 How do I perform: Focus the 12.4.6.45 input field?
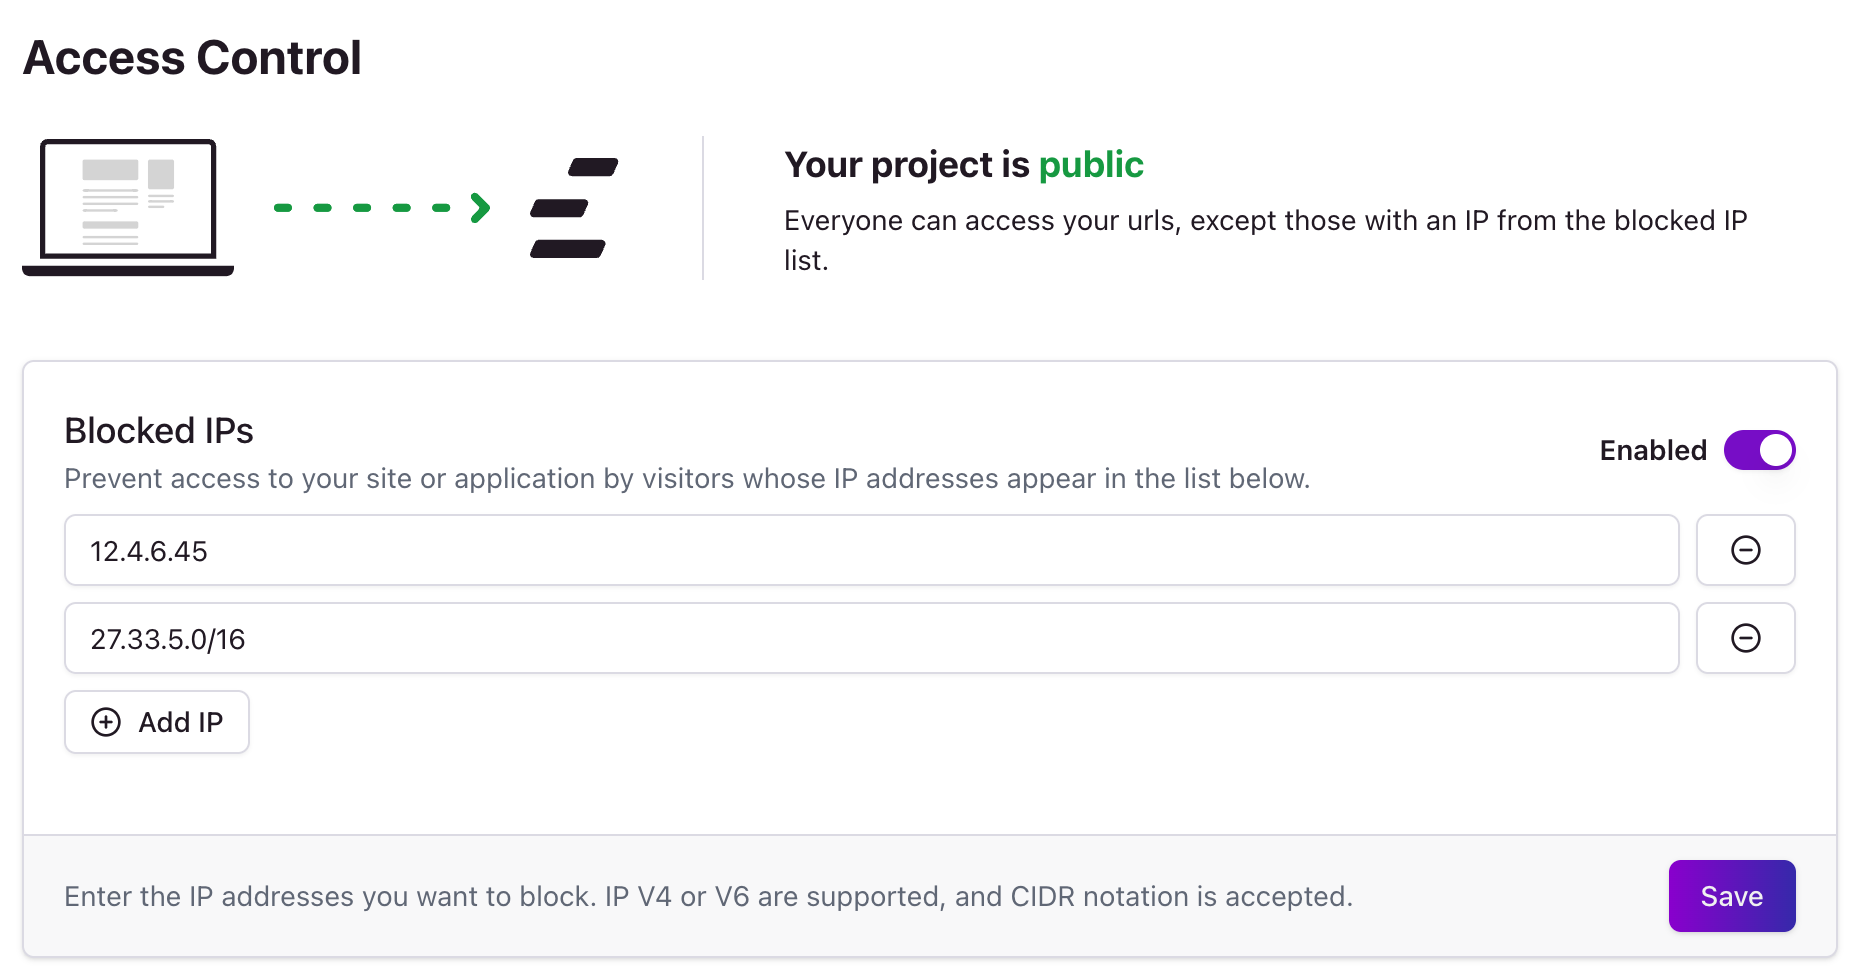coord(871,550)
